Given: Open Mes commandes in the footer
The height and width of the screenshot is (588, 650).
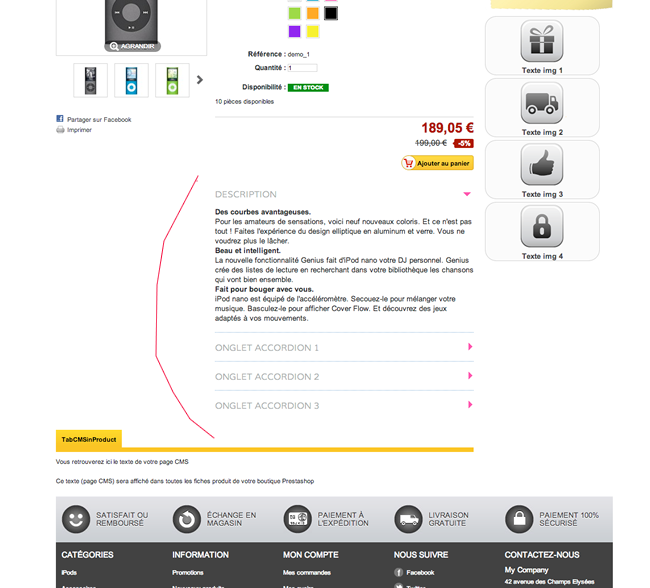Looking at the screenshot, I should [x=307, y=573].
